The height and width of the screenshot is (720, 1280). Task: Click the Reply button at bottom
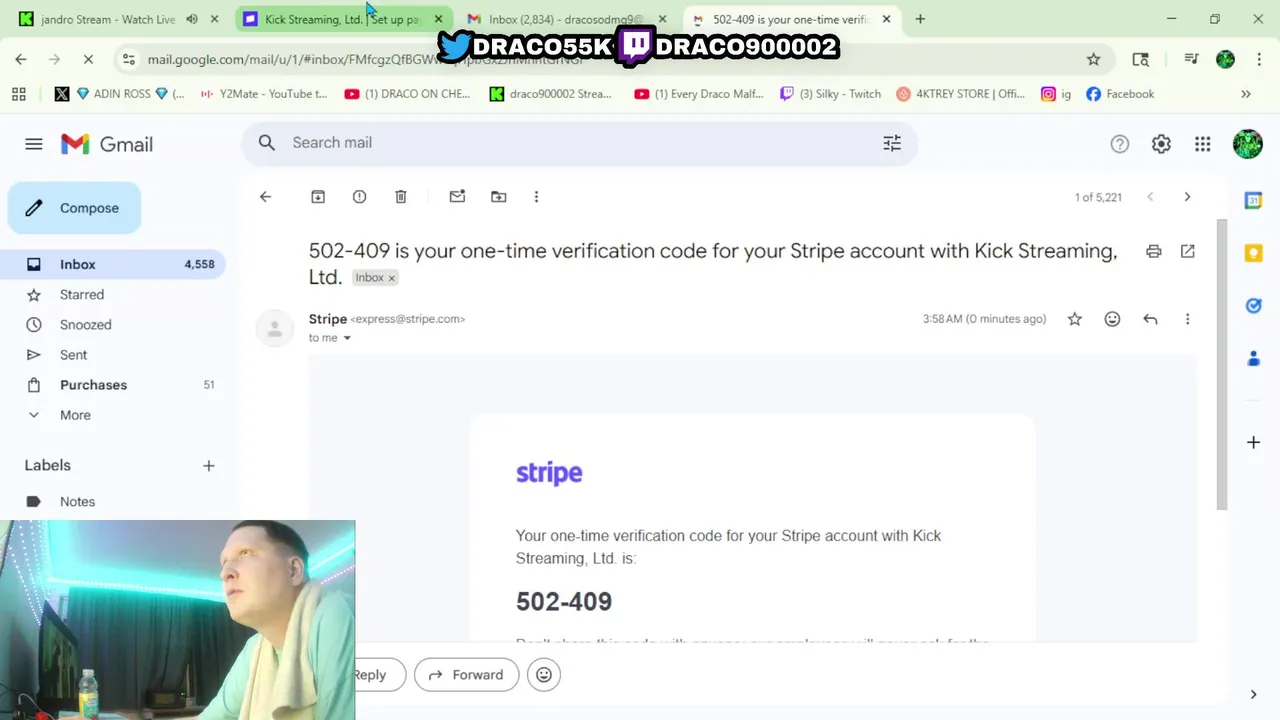378,675
